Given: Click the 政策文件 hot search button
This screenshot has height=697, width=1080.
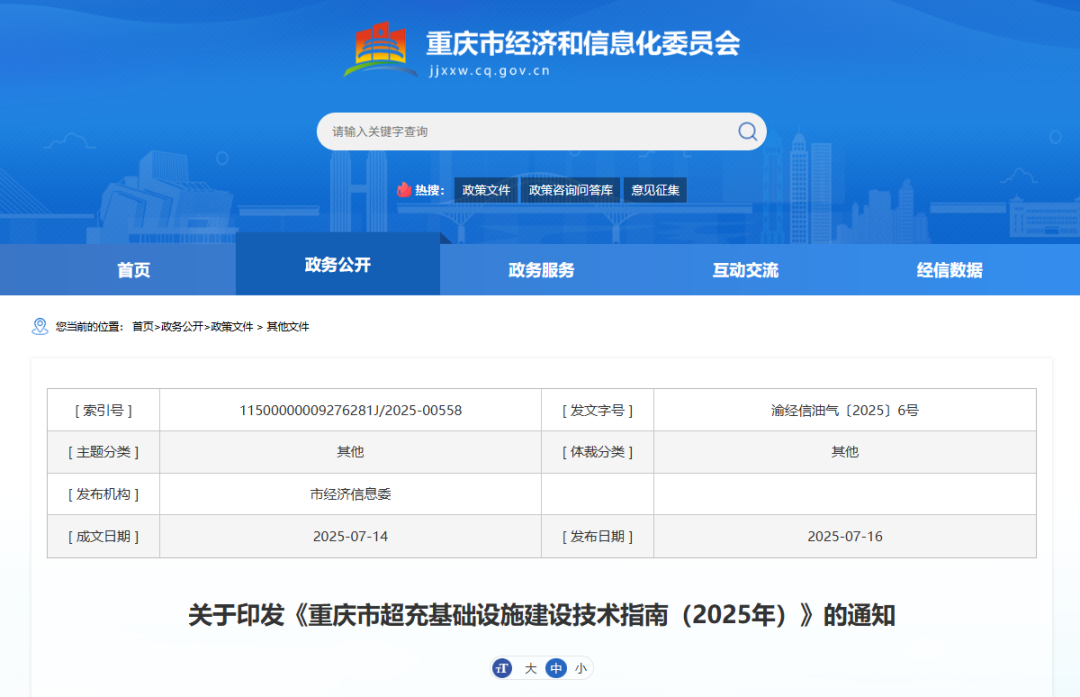Looking at the screenshot, I should point(486,189).
